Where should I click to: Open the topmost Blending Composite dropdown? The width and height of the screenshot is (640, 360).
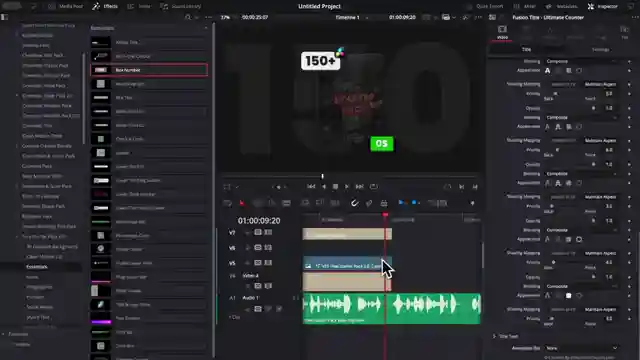[581, 61]
